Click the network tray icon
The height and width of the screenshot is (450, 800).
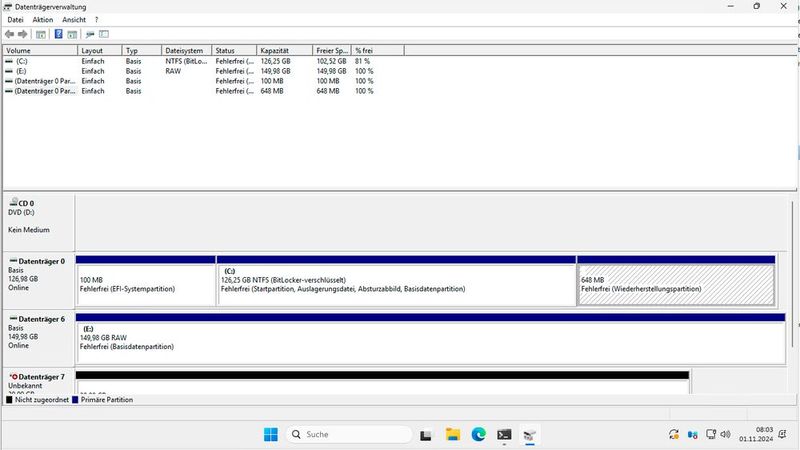(x=711, y=434)
